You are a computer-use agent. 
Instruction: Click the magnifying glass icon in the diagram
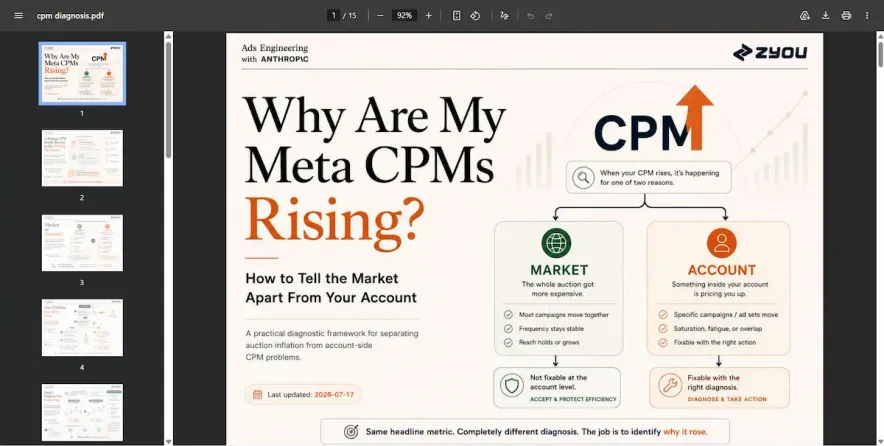583,178
